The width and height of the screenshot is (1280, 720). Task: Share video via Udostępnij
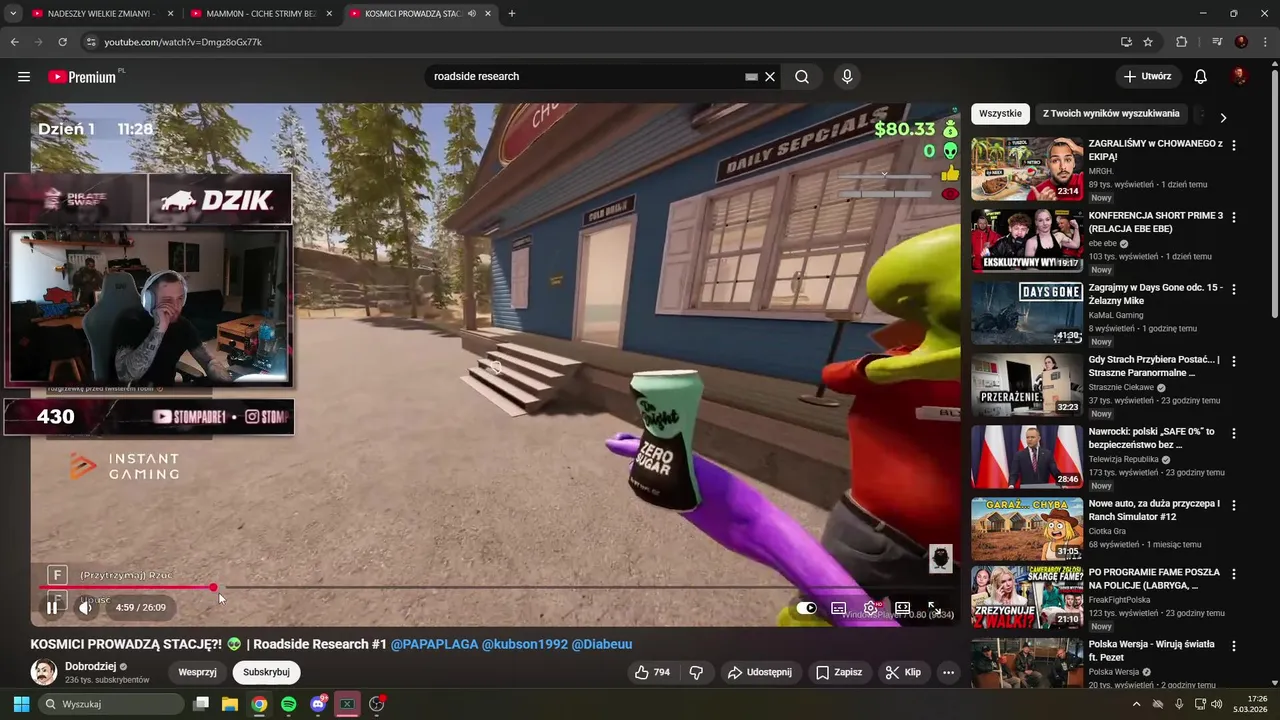pos(760,673)
